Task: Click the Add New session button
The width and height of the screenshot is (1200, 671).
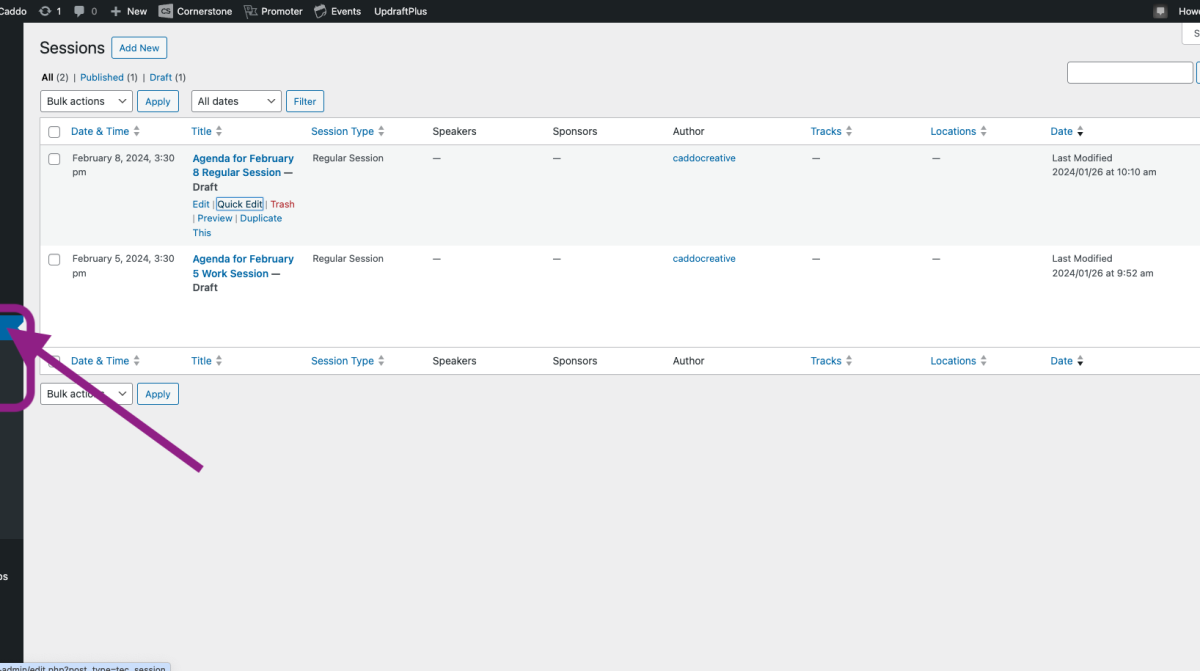Action: click(x=139, y=48)
